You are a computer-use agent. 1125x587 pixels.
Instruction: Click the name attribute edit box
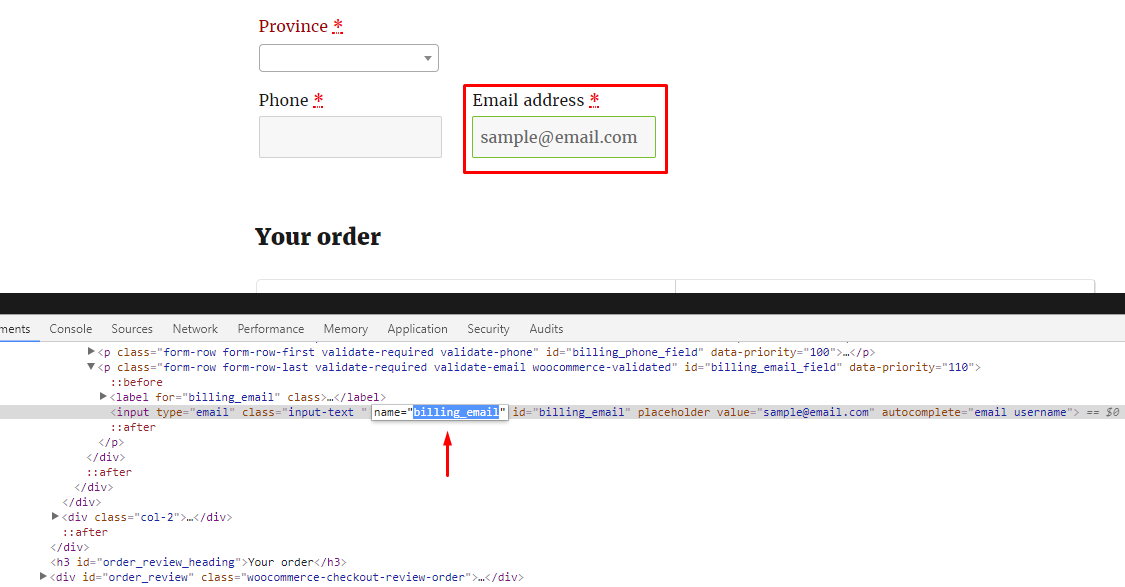pos(440,412)
